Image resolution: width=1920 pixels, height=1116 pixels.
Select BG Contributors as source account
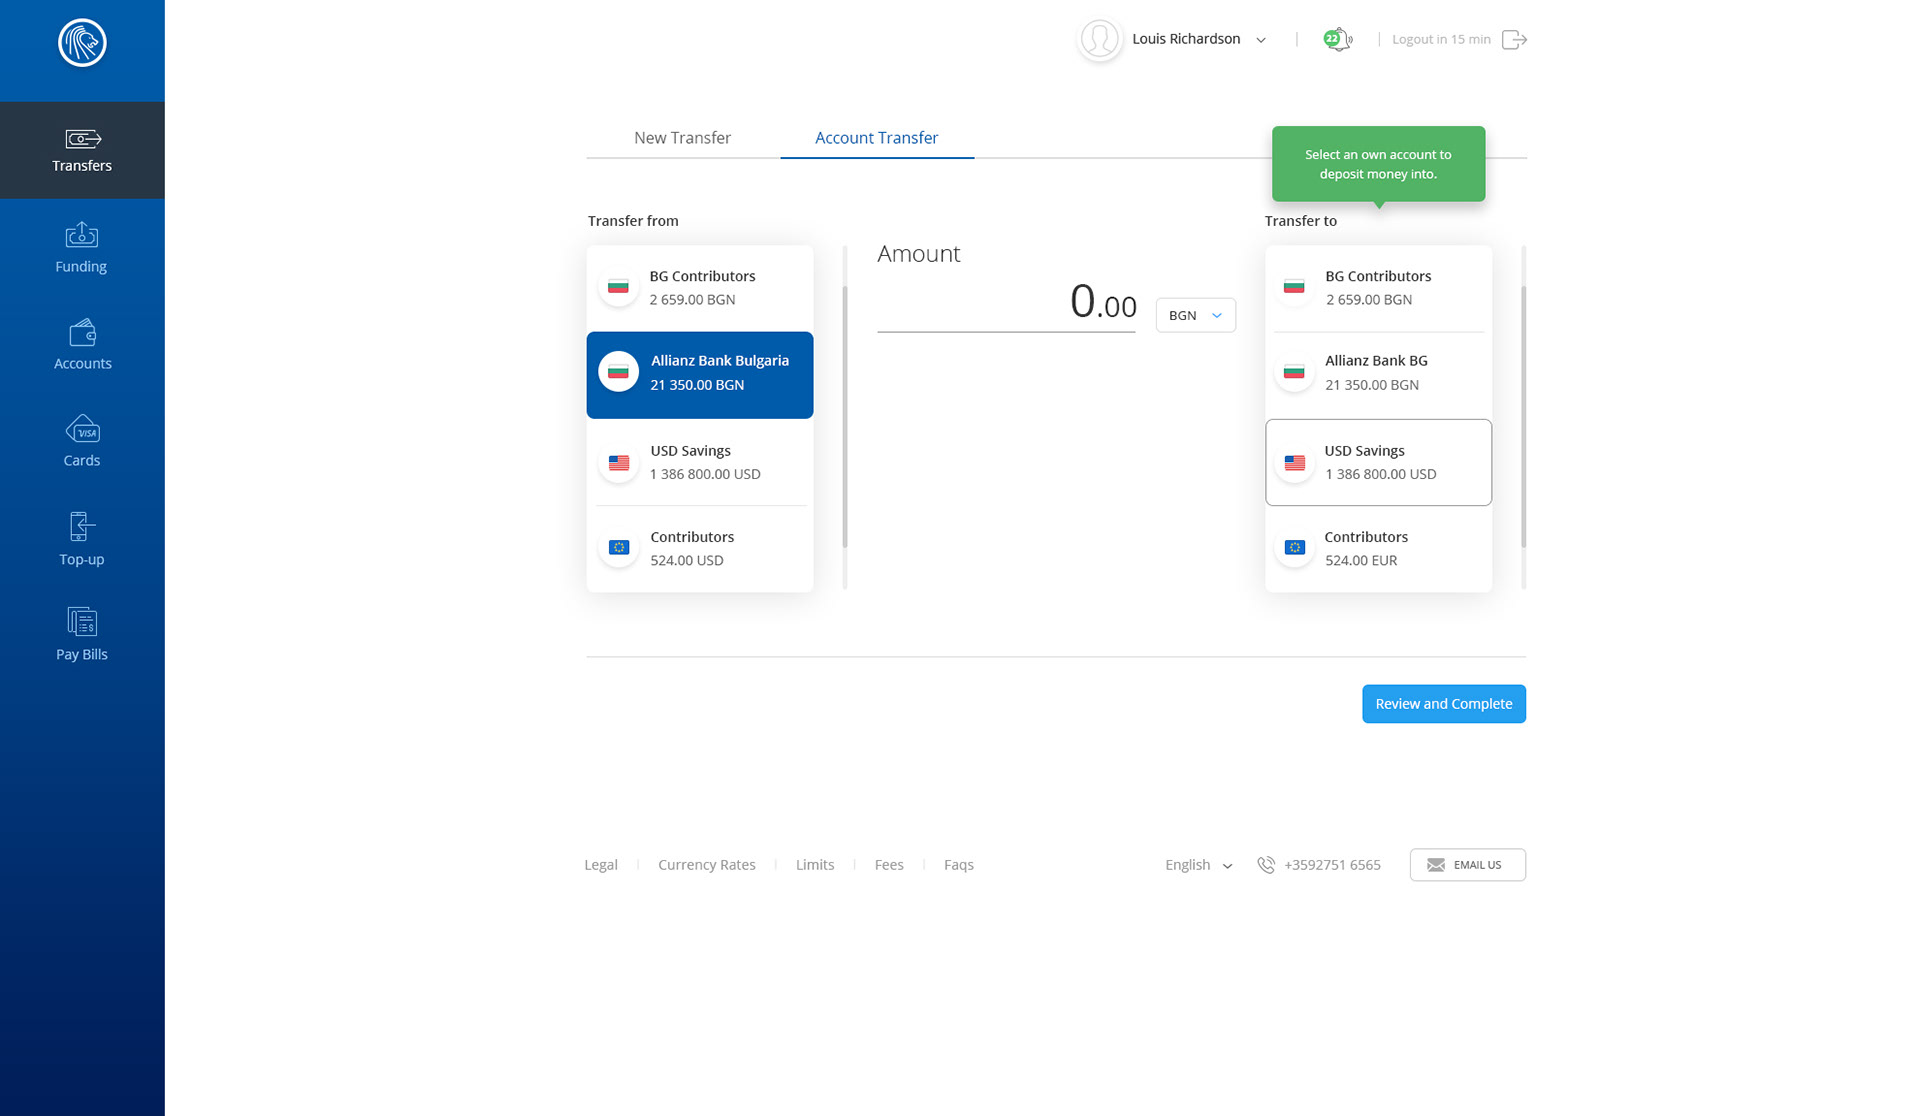point(699,288)
